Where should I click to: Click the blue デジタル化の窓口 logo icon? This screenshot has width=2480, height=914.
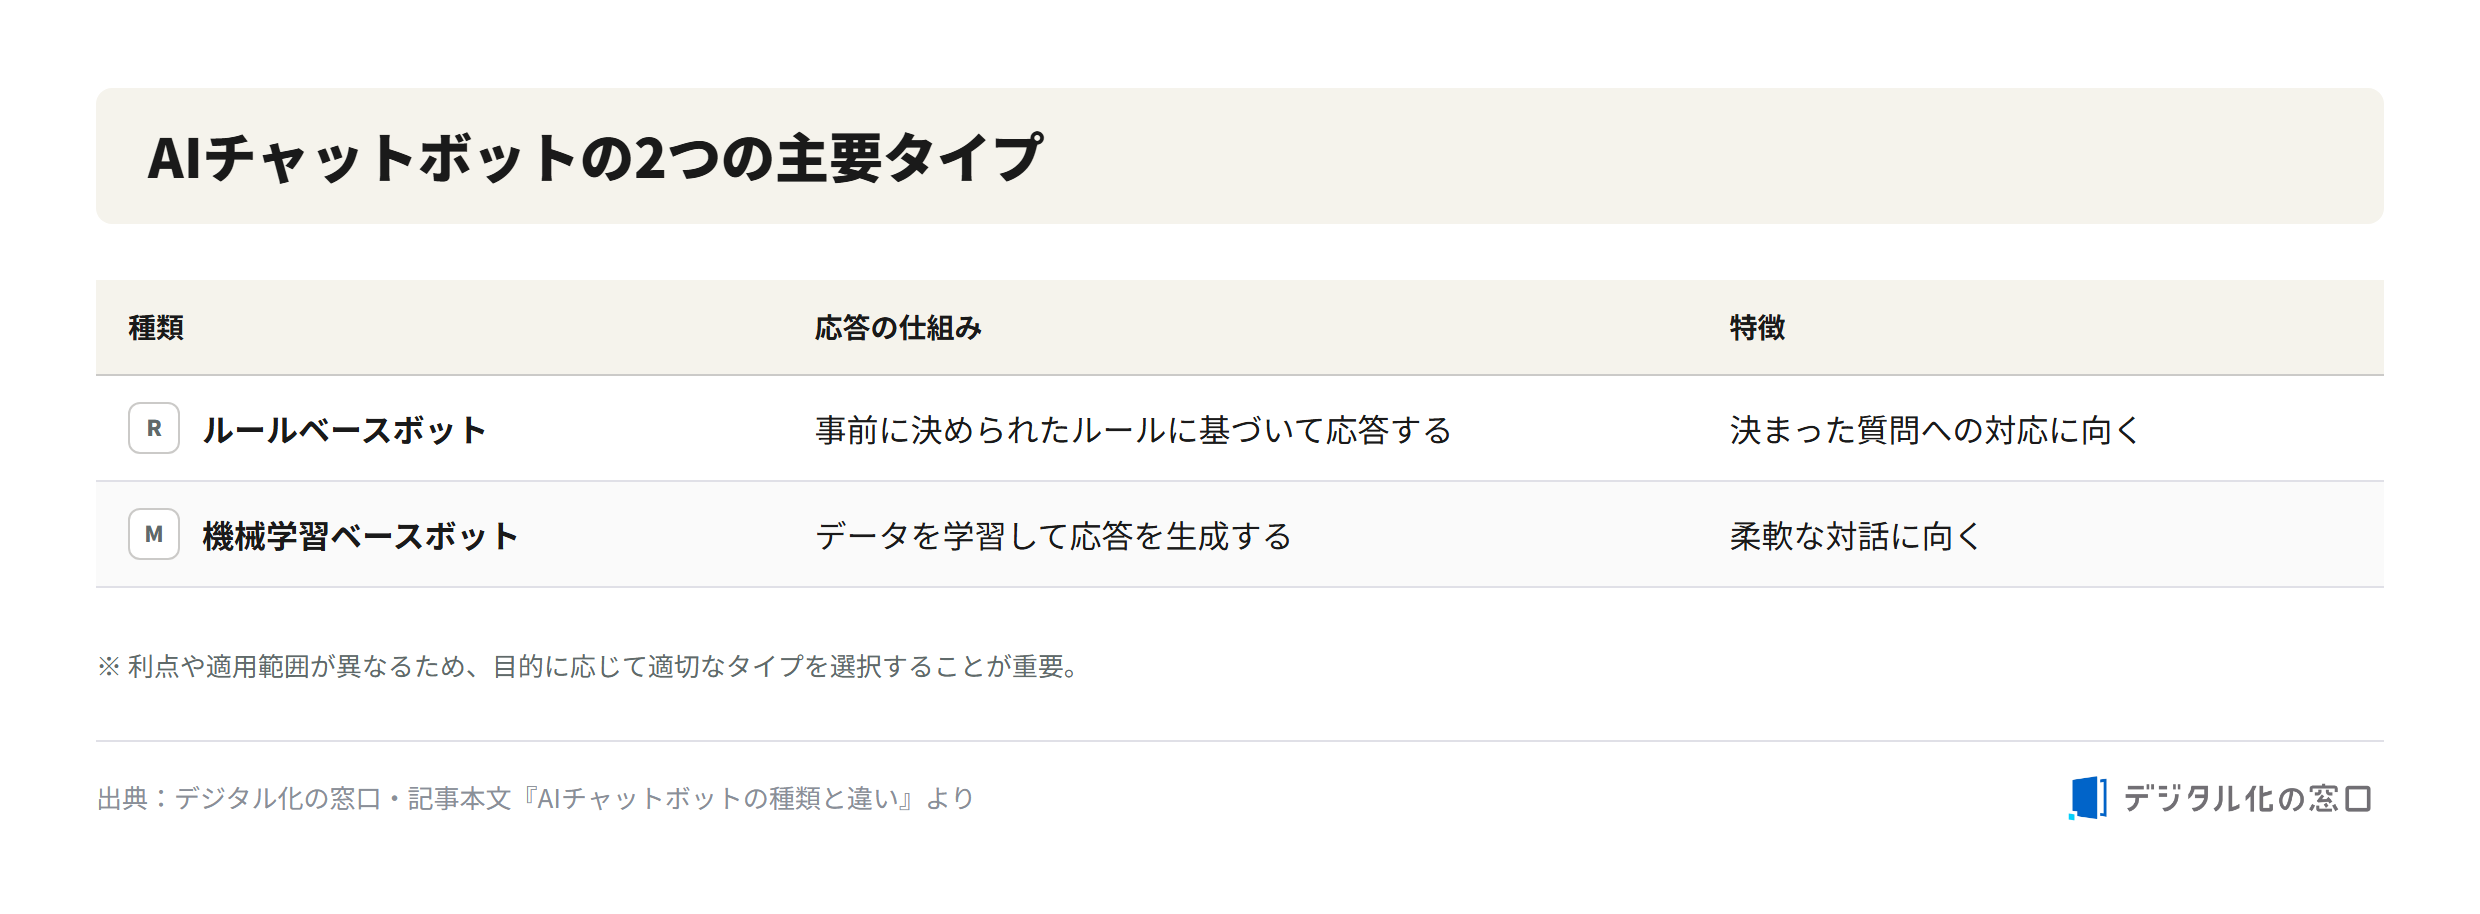click(x=2088, y=798)
